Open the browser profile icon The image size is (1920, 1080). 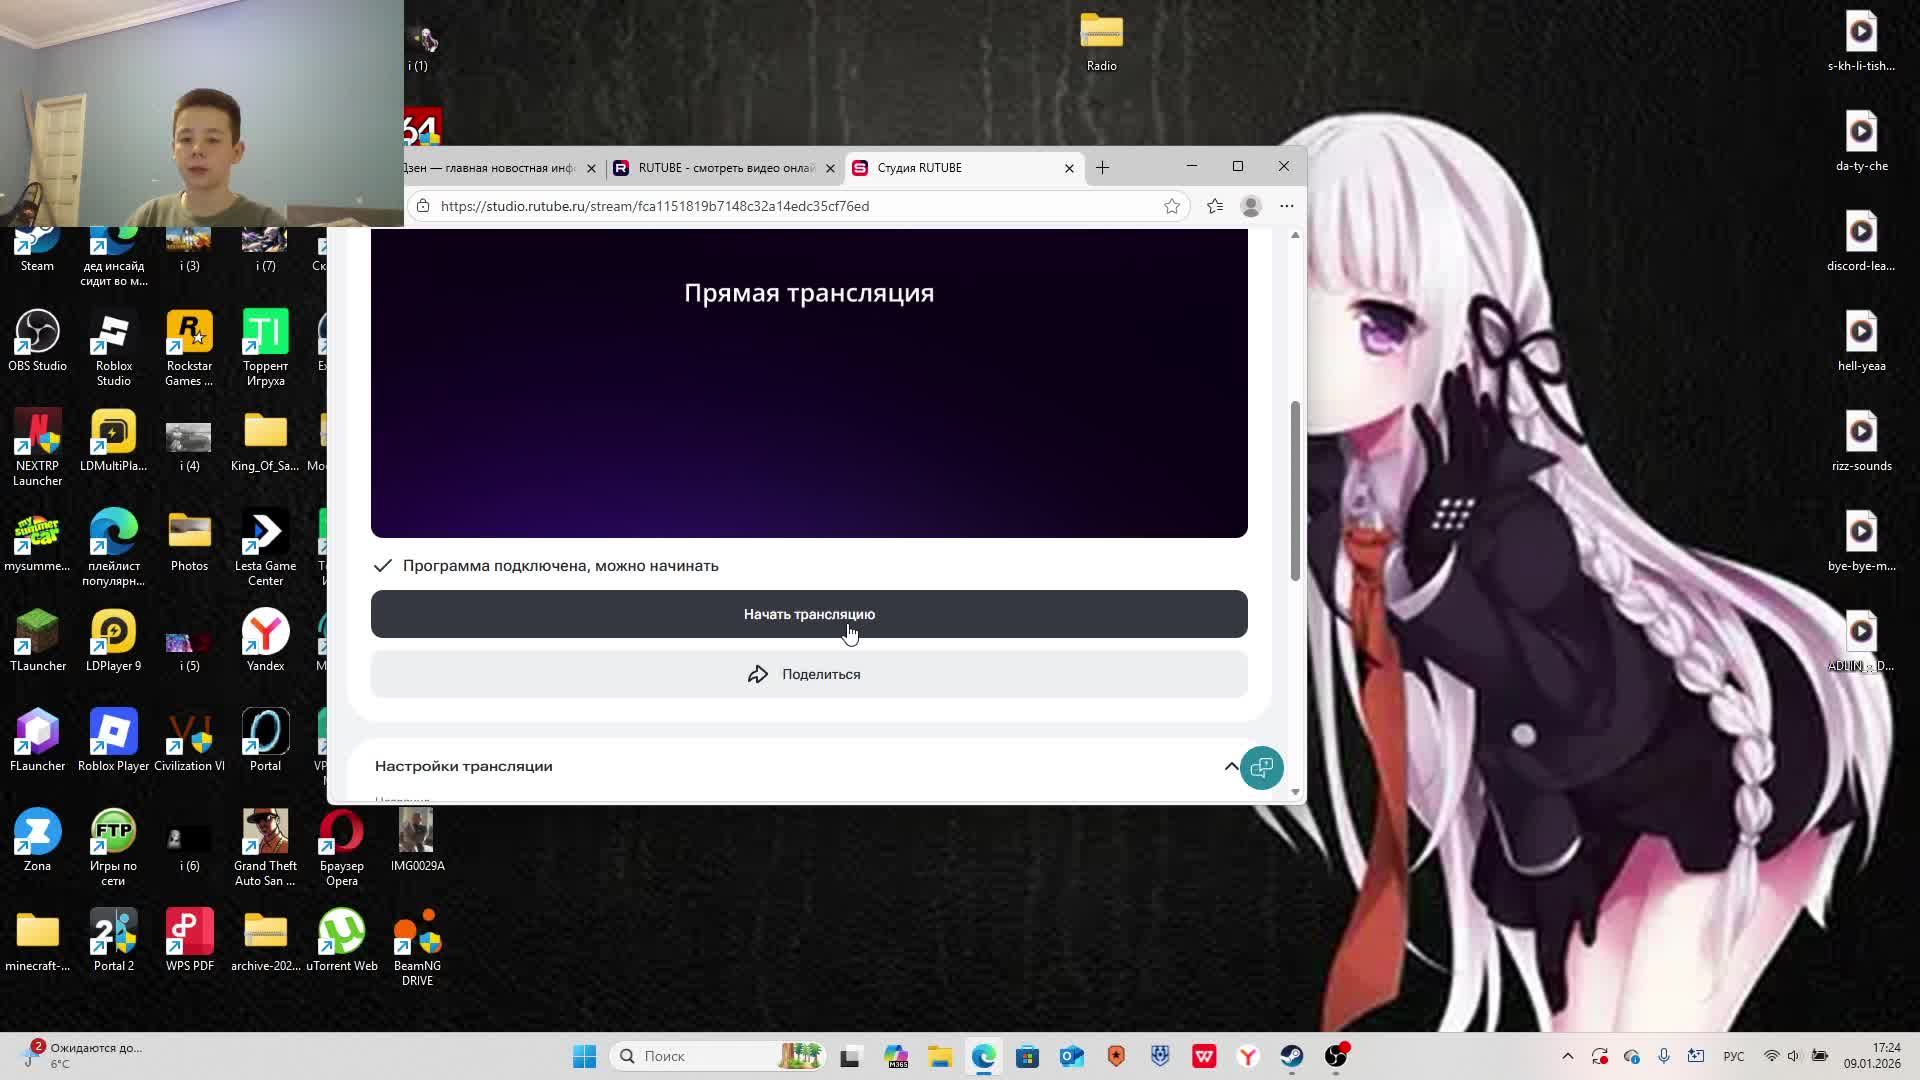pos(1251,206)
